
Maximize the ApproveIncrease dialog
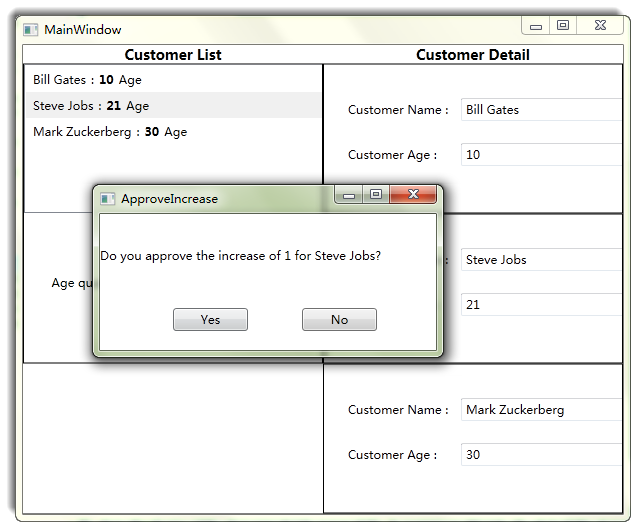coord(376,194)
